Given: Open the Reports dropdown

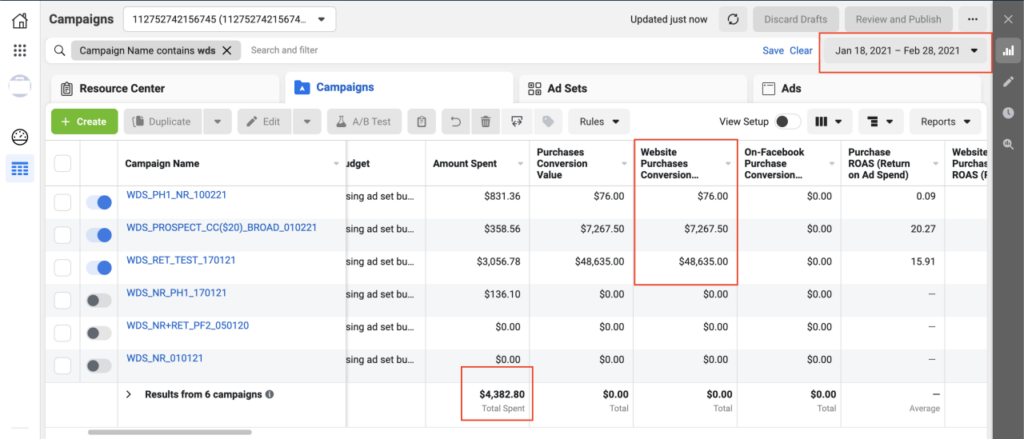Looking at the screenshot, I should [x=945, y=122].
